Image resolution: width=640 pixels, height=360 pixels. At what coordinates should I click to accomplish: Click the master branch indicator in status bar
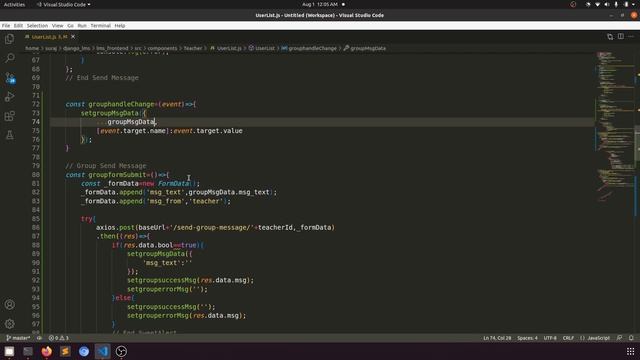[18, 338]
